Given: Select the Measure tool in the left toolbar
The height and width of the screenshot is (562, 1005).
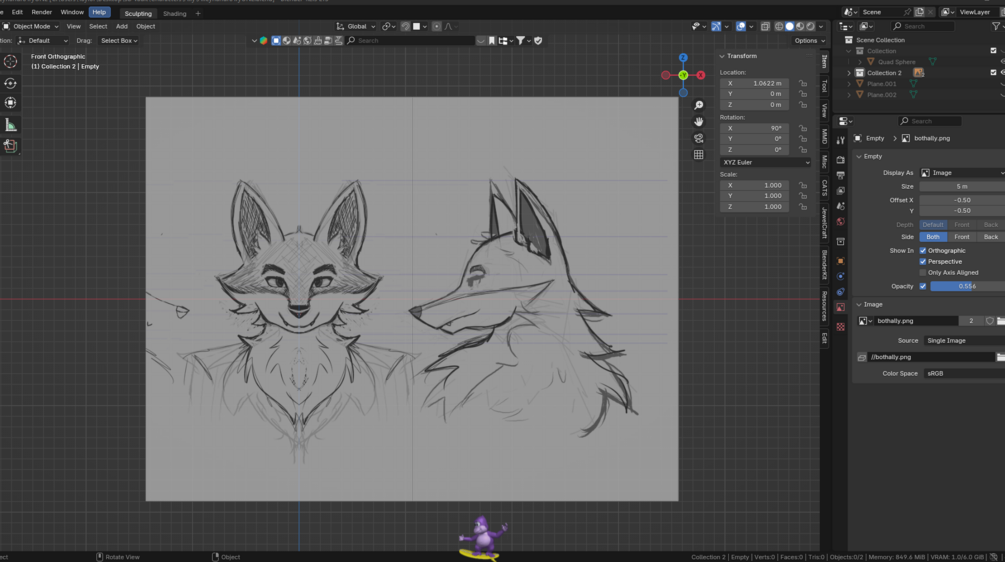Looking at the screenshot, I should (x=10, y=125).
